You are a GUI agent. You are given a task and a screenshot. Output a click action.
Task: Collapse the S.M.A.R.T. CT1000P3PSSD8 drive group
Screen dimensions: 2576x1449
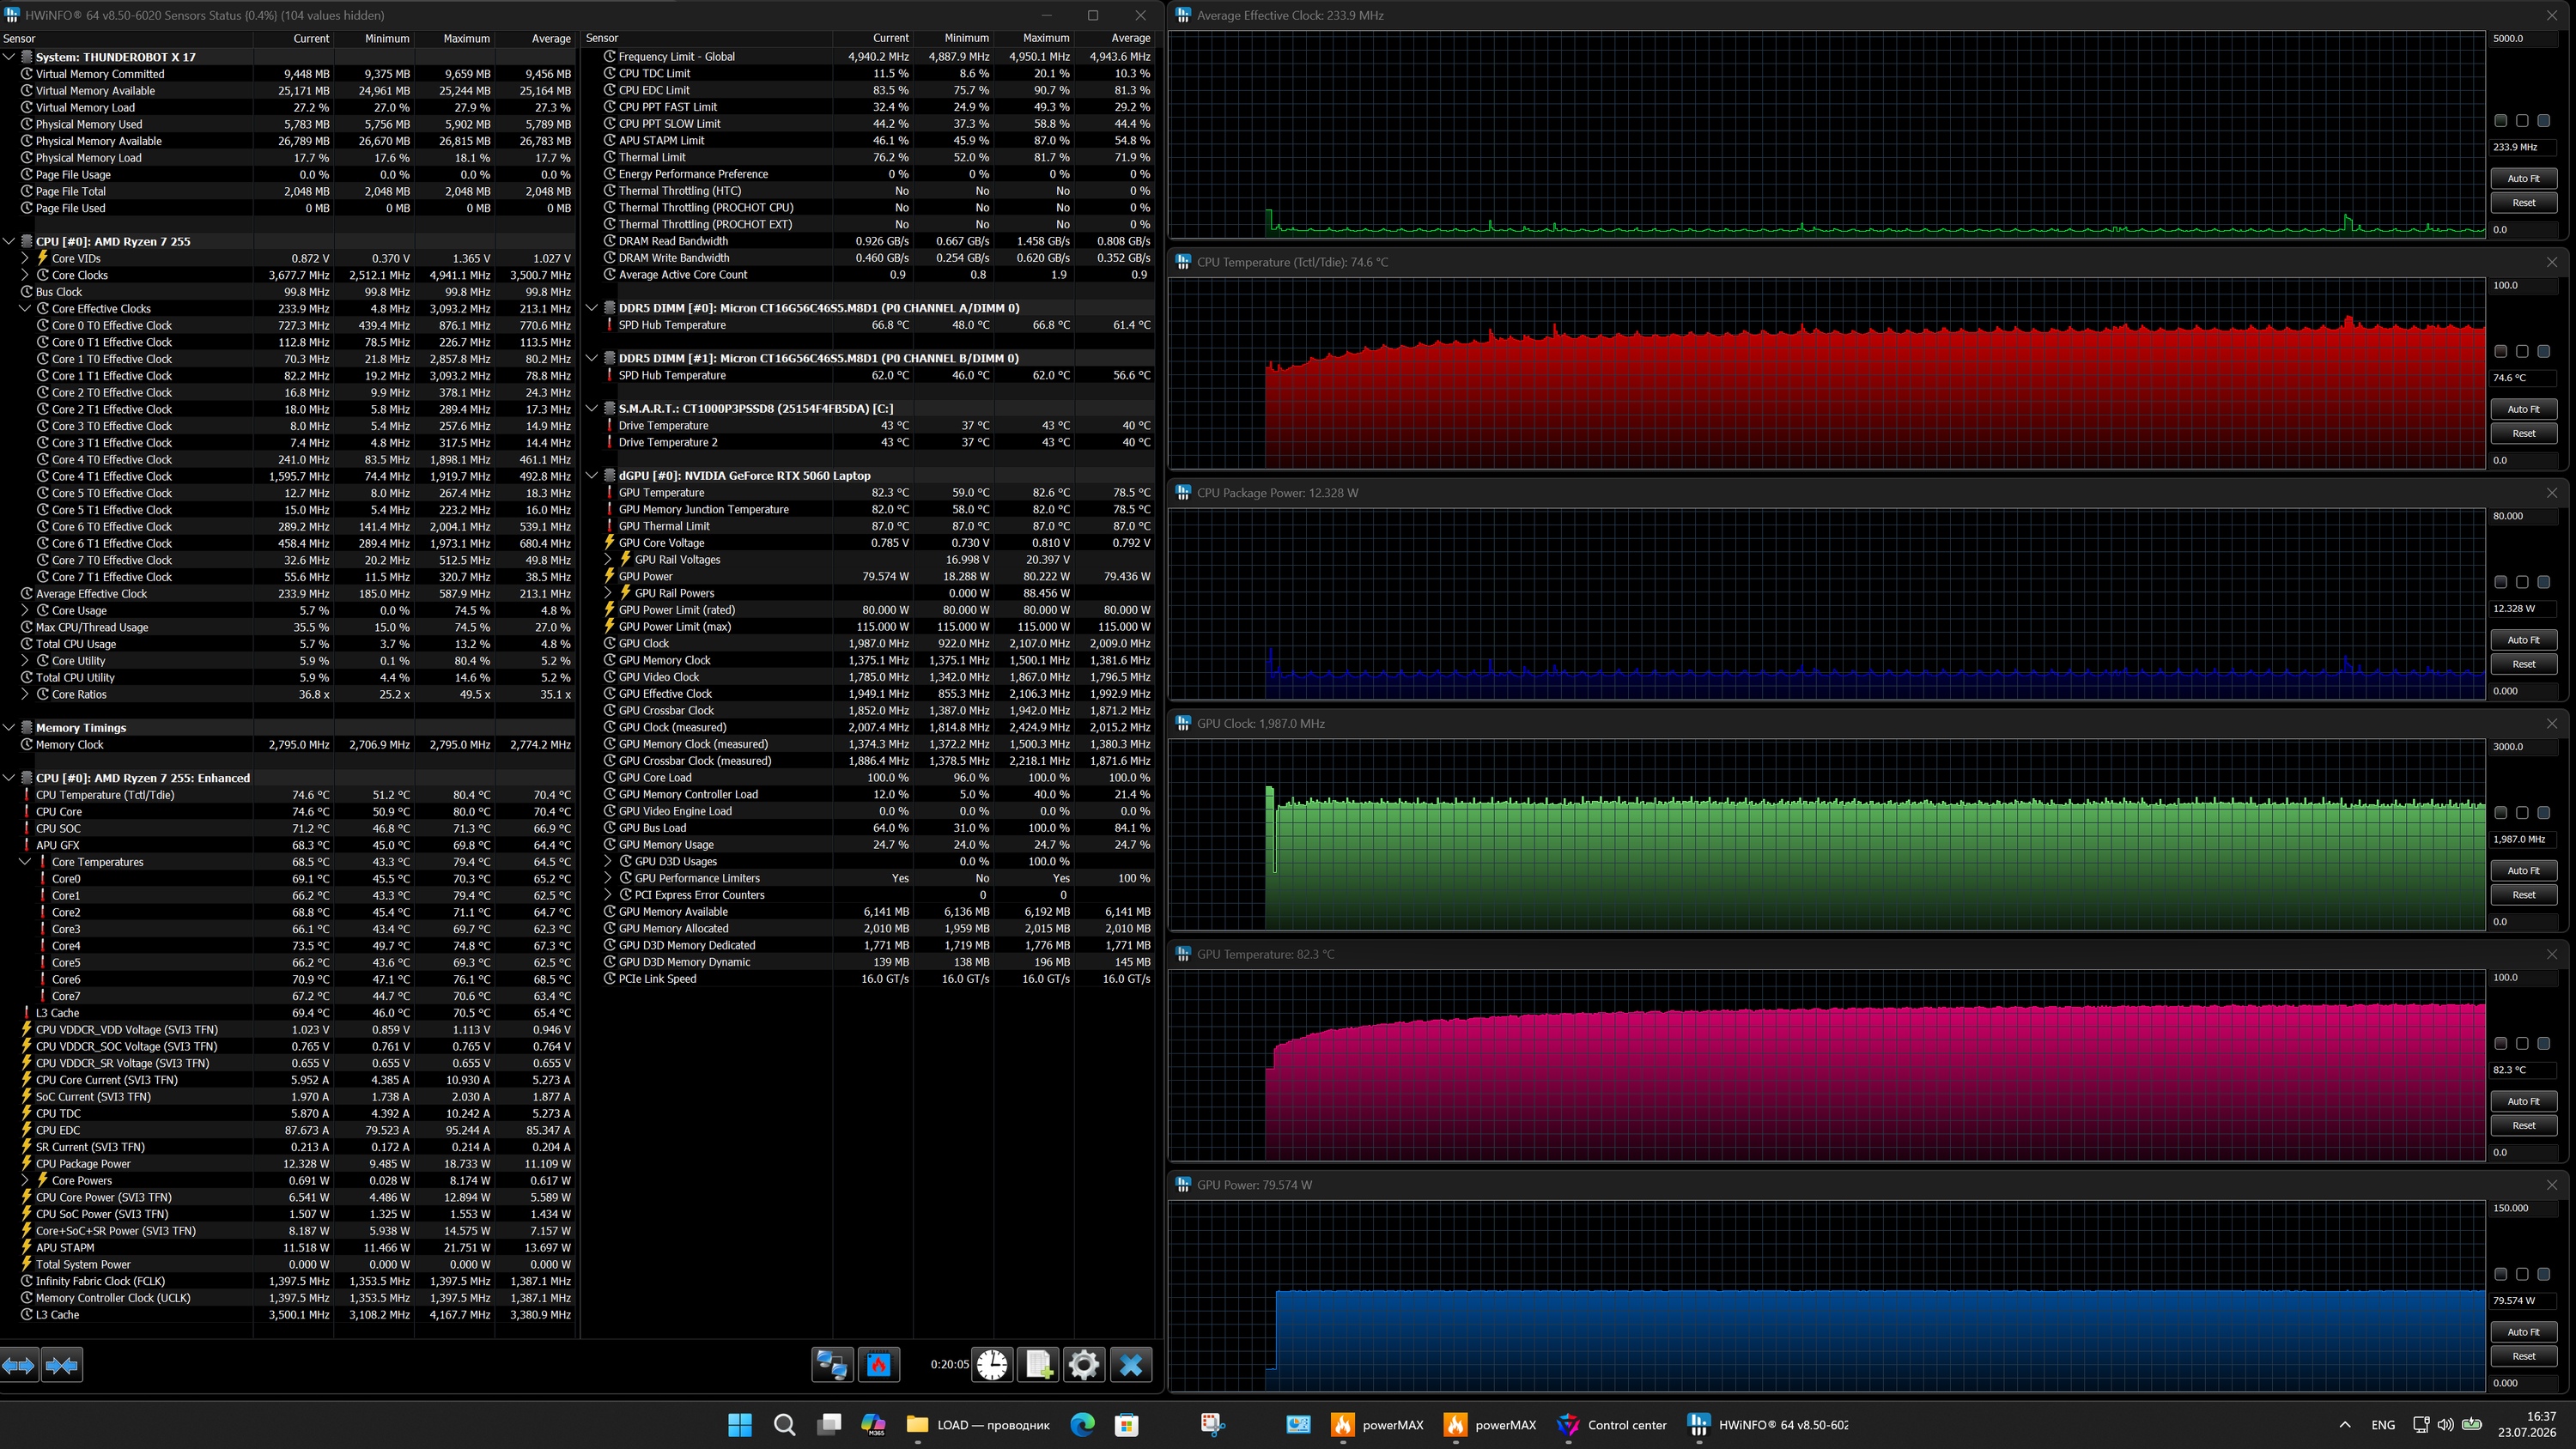[x=592, y=409]
